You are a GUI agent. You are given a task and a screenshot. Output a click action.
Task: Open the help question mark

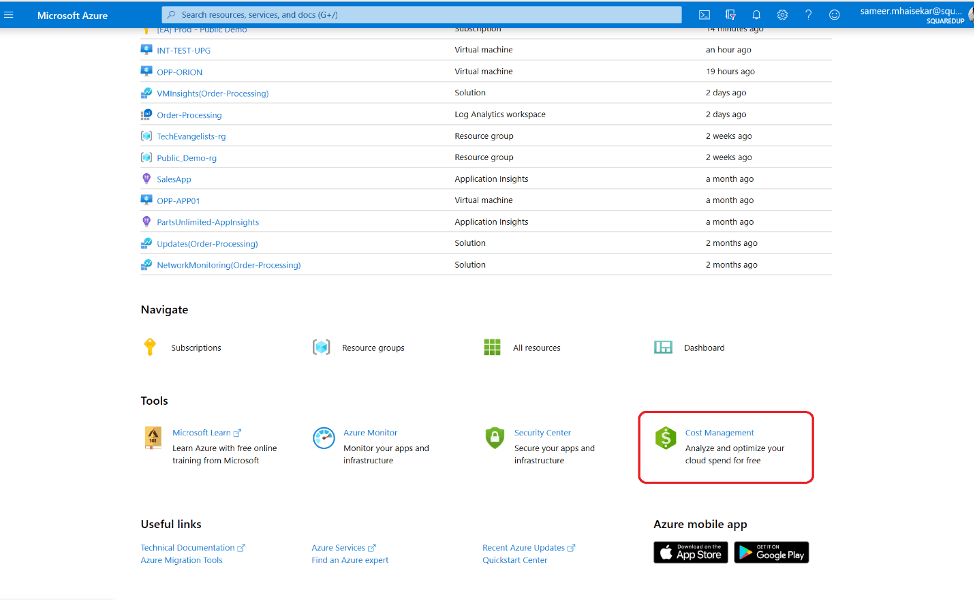click(808, 15)
